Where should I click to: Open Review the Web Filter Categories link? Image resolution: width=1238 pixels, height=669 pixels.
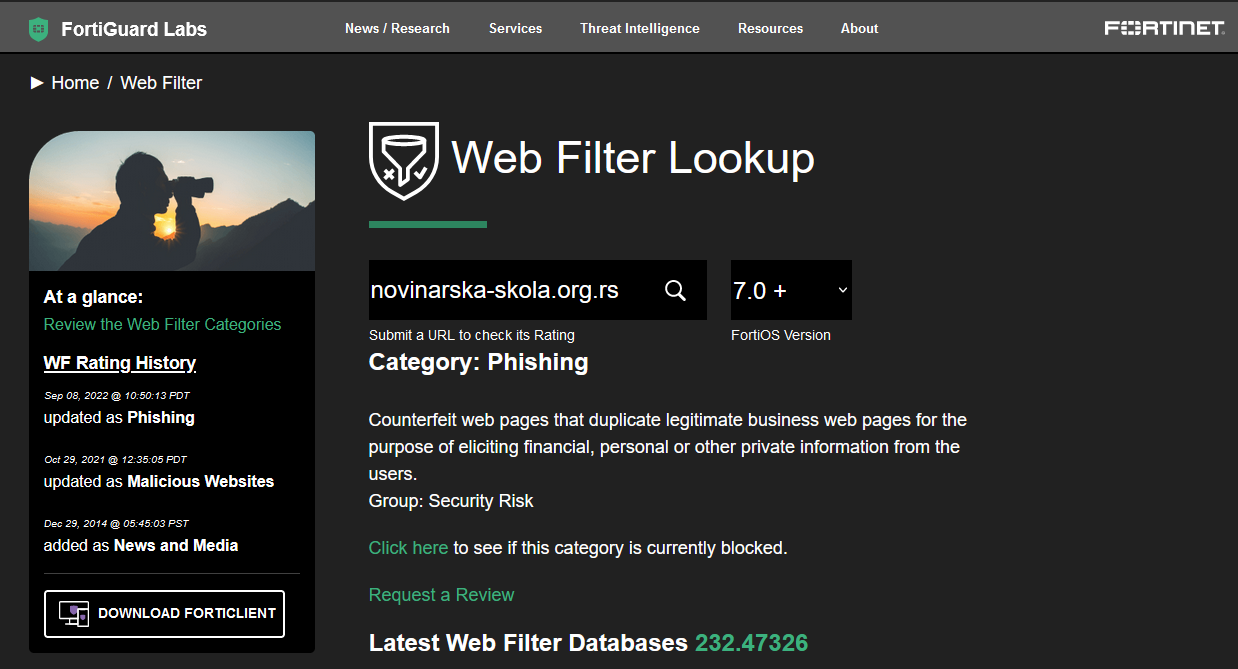point(163,324)
